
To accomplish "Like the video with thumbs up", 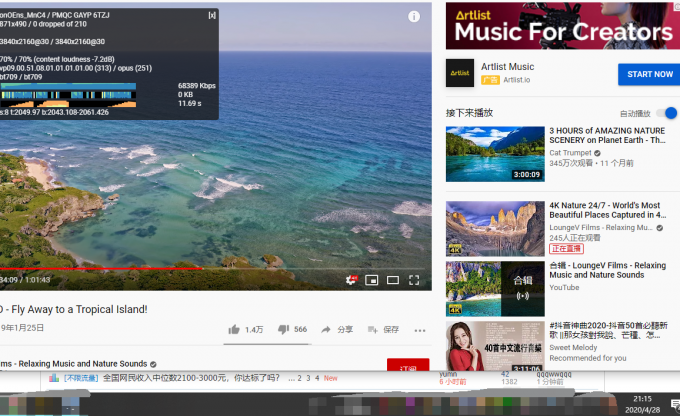I will point(234,329).
